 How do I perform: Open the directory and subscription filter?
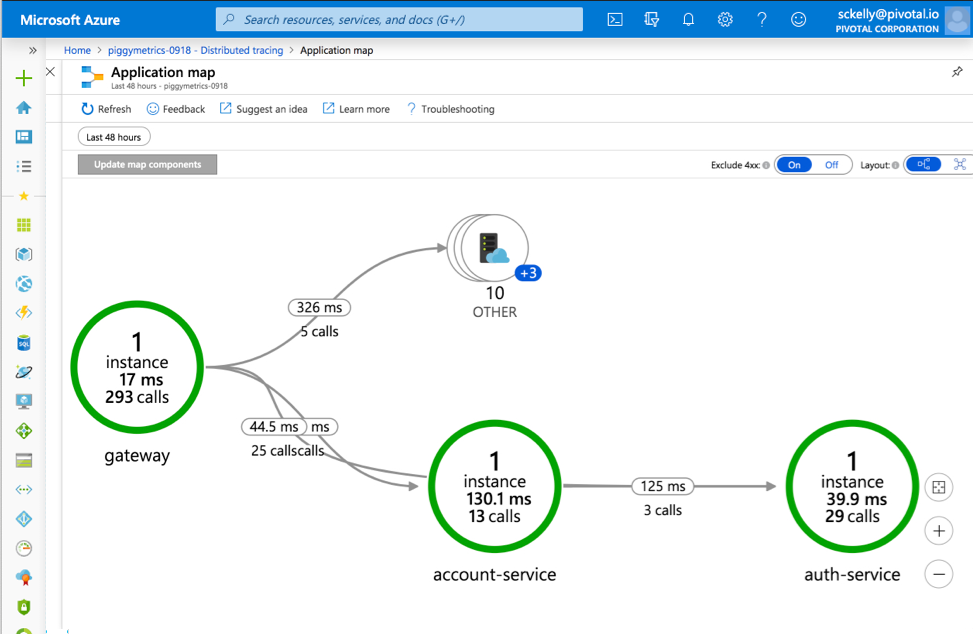[x=652, y=19]
